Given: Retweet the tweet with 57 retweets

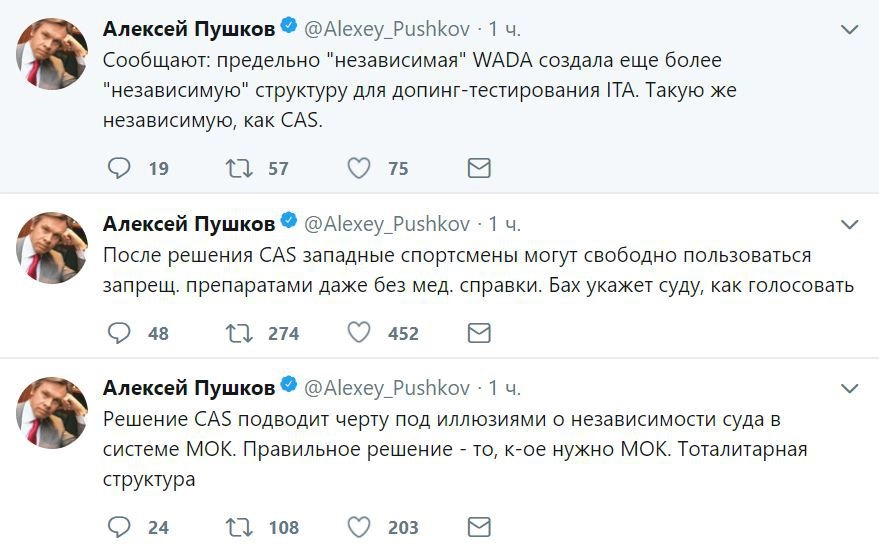Looking at the screenshot, I should pyautogui.click(x=240, y=168).
